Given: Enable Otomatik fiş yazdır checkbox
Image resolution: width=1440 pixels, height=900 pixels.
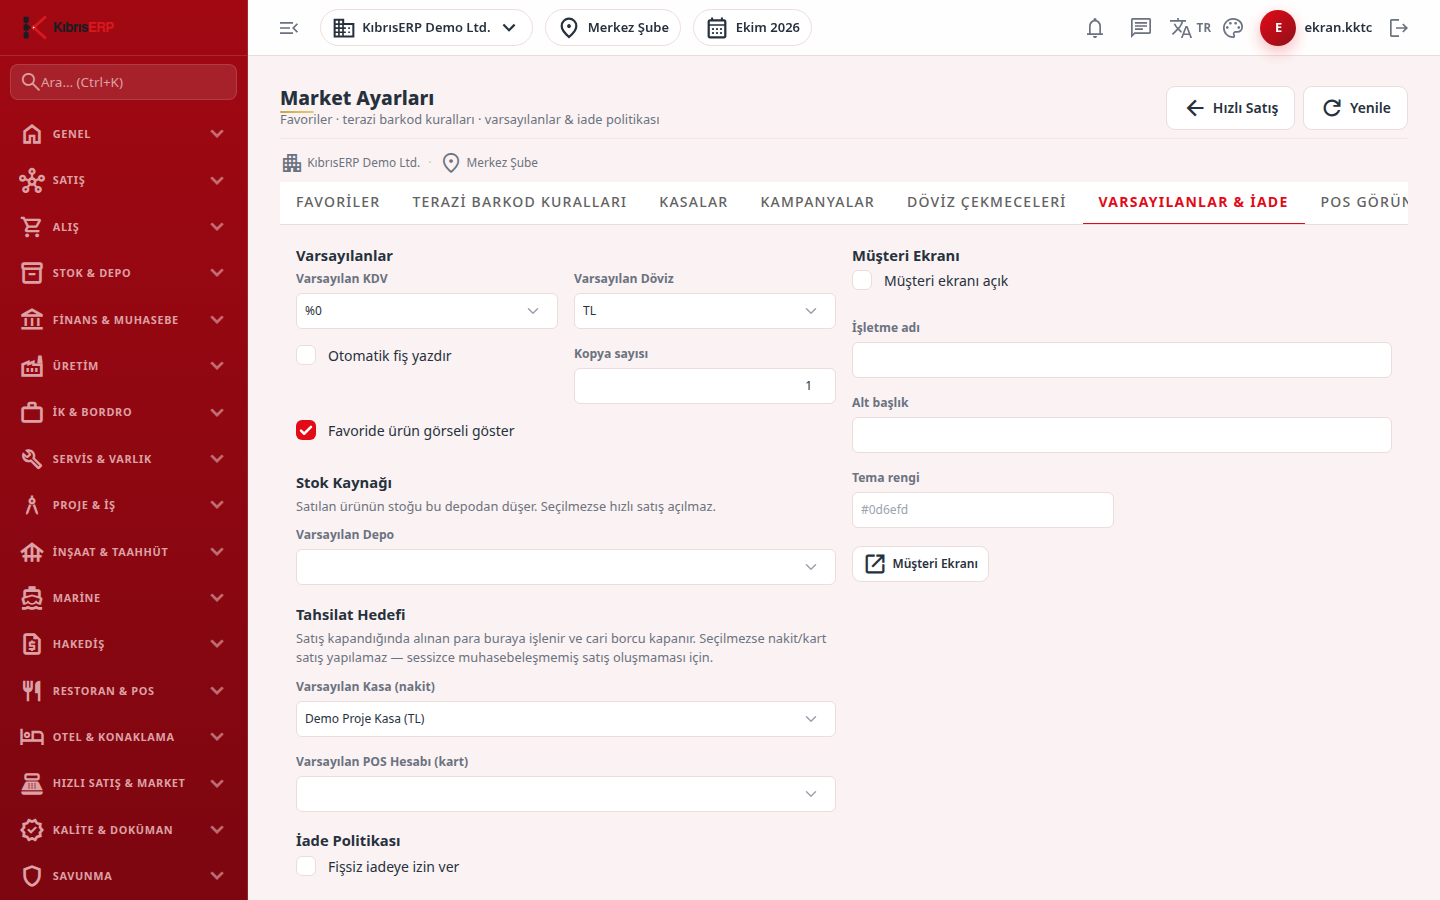Looking at the screenshot, I should (x=306, y=356).
